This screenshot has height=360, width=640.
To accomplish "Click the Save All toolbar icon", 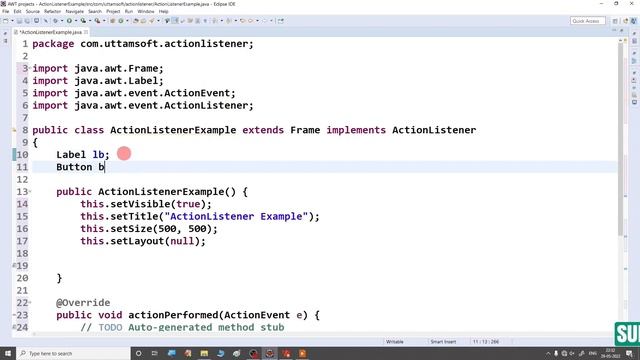I will pos(27,21).
